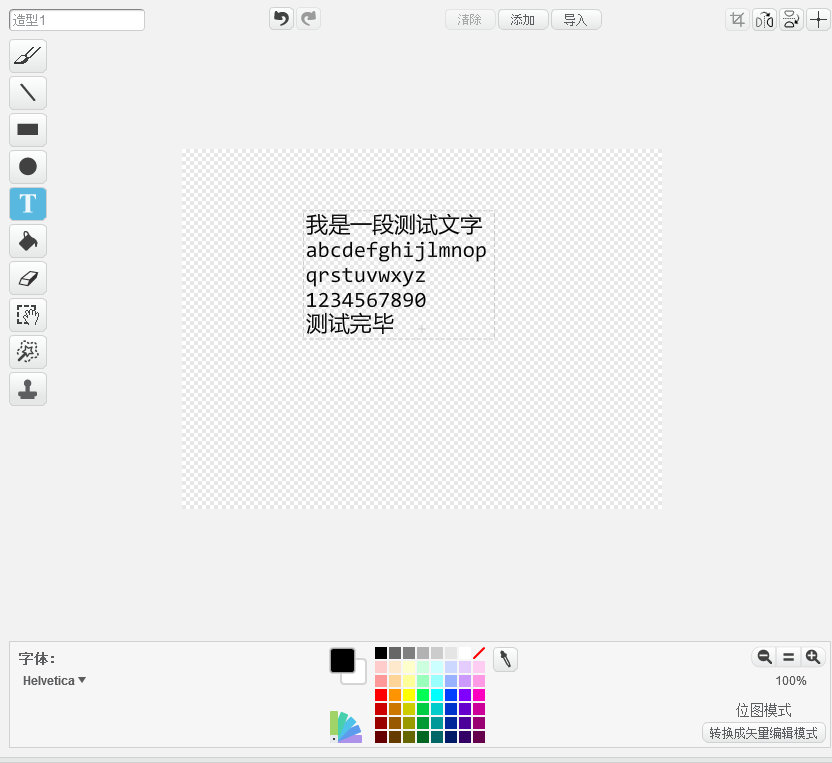Use the Select tool
832x763 pixels.
point(27,315)
